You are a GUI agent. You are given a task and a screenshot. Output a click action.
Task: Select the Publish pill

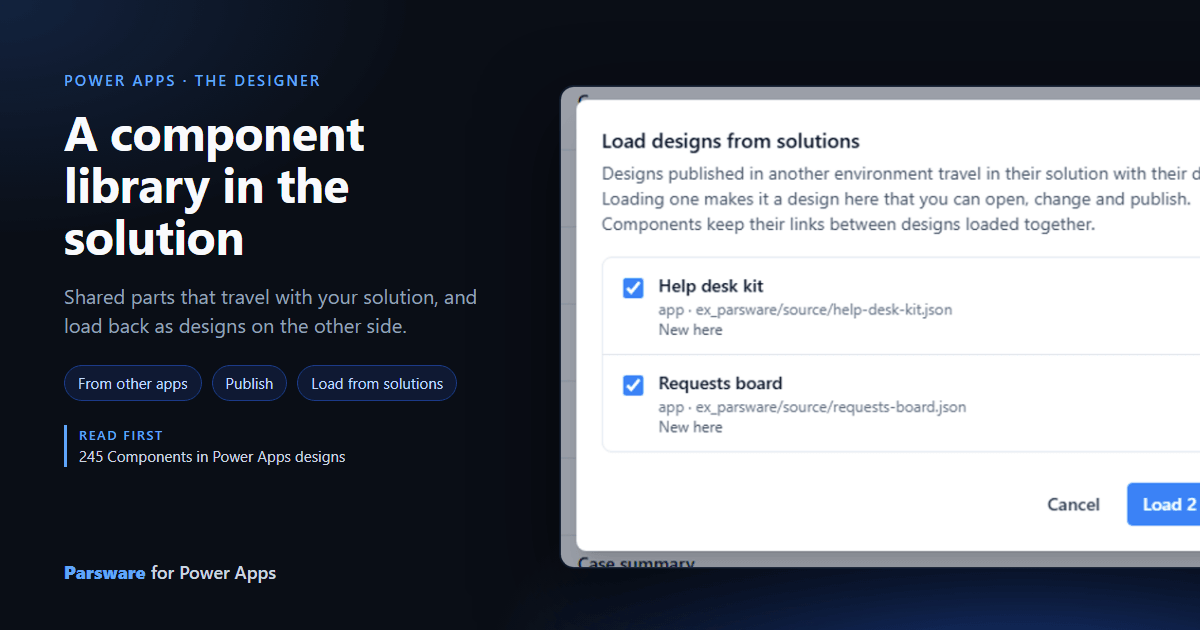tap(249, 384)
